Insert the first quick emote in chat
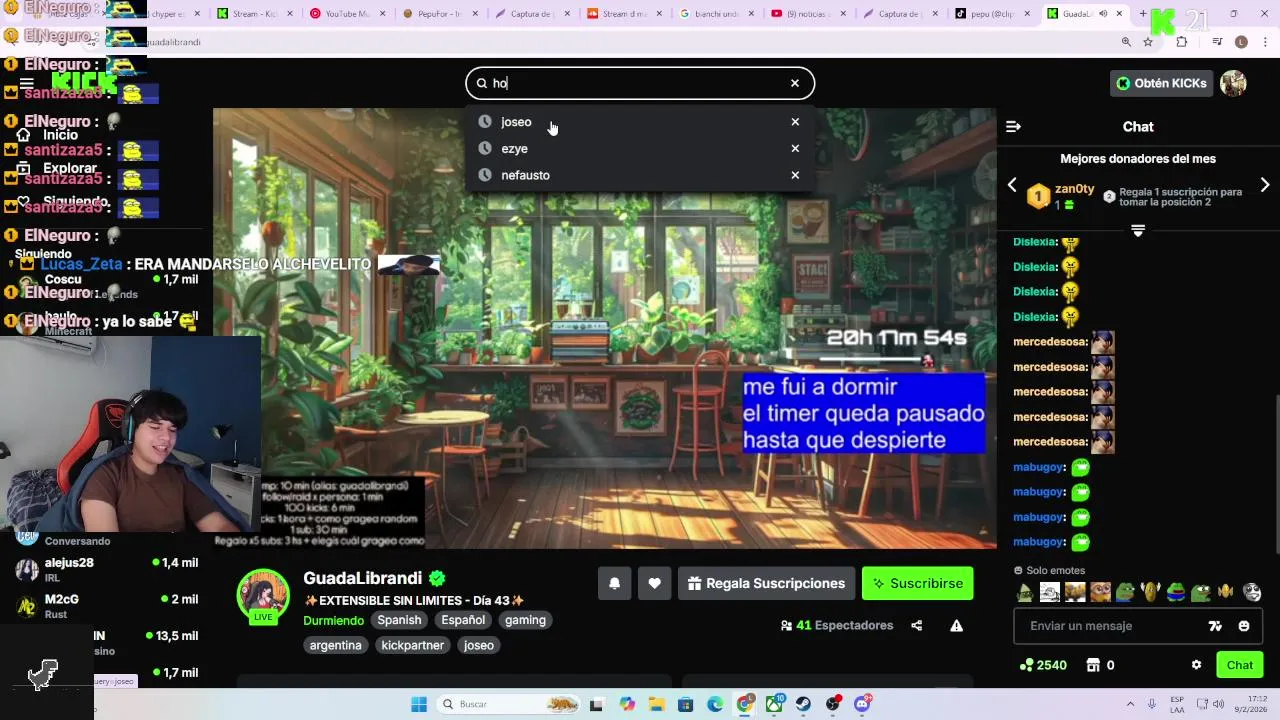Image resolution: width=1280 pixels, height=720 pixels. 1025,592
